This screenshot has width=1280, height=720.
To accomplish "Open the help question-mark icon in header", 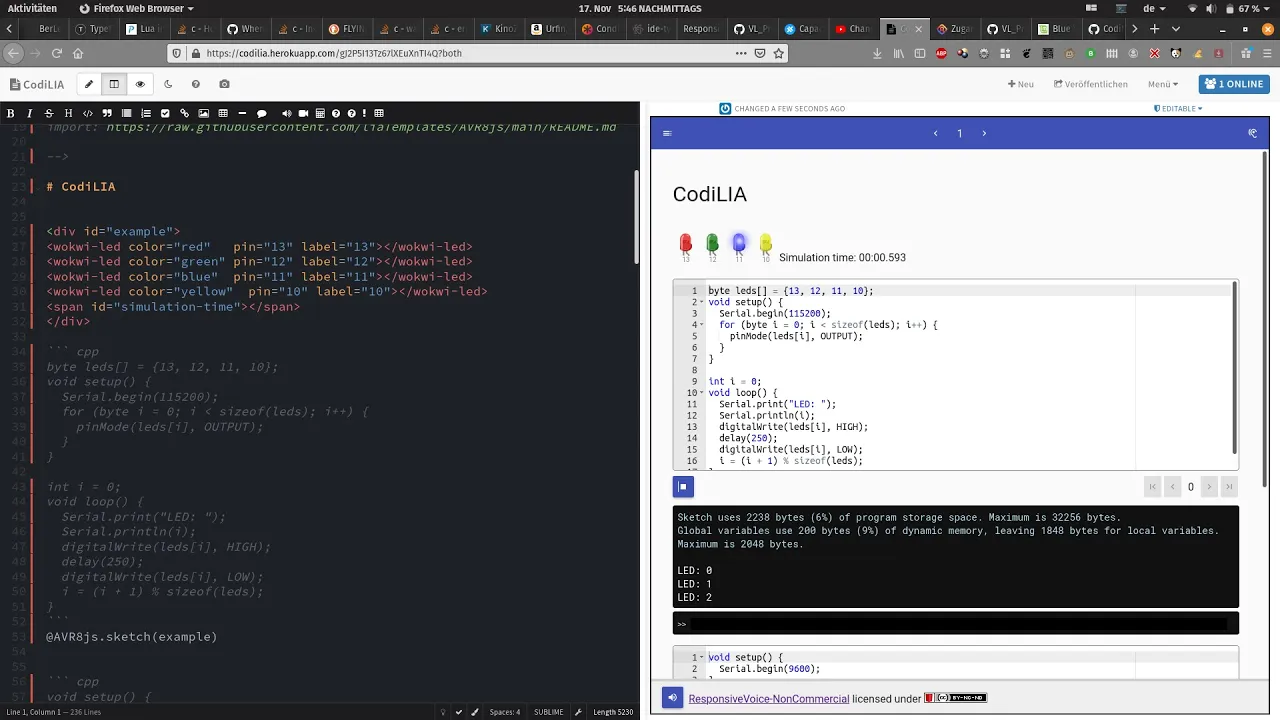I will click(196, 85).
